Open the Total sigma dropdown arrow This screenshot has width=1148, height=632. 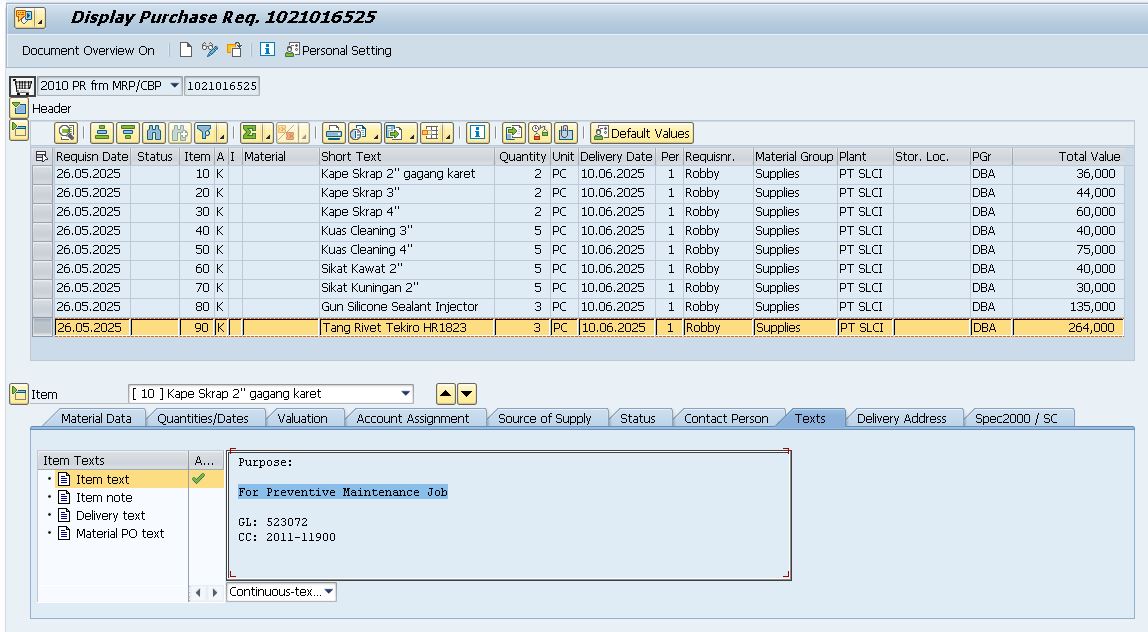point(268,135)
